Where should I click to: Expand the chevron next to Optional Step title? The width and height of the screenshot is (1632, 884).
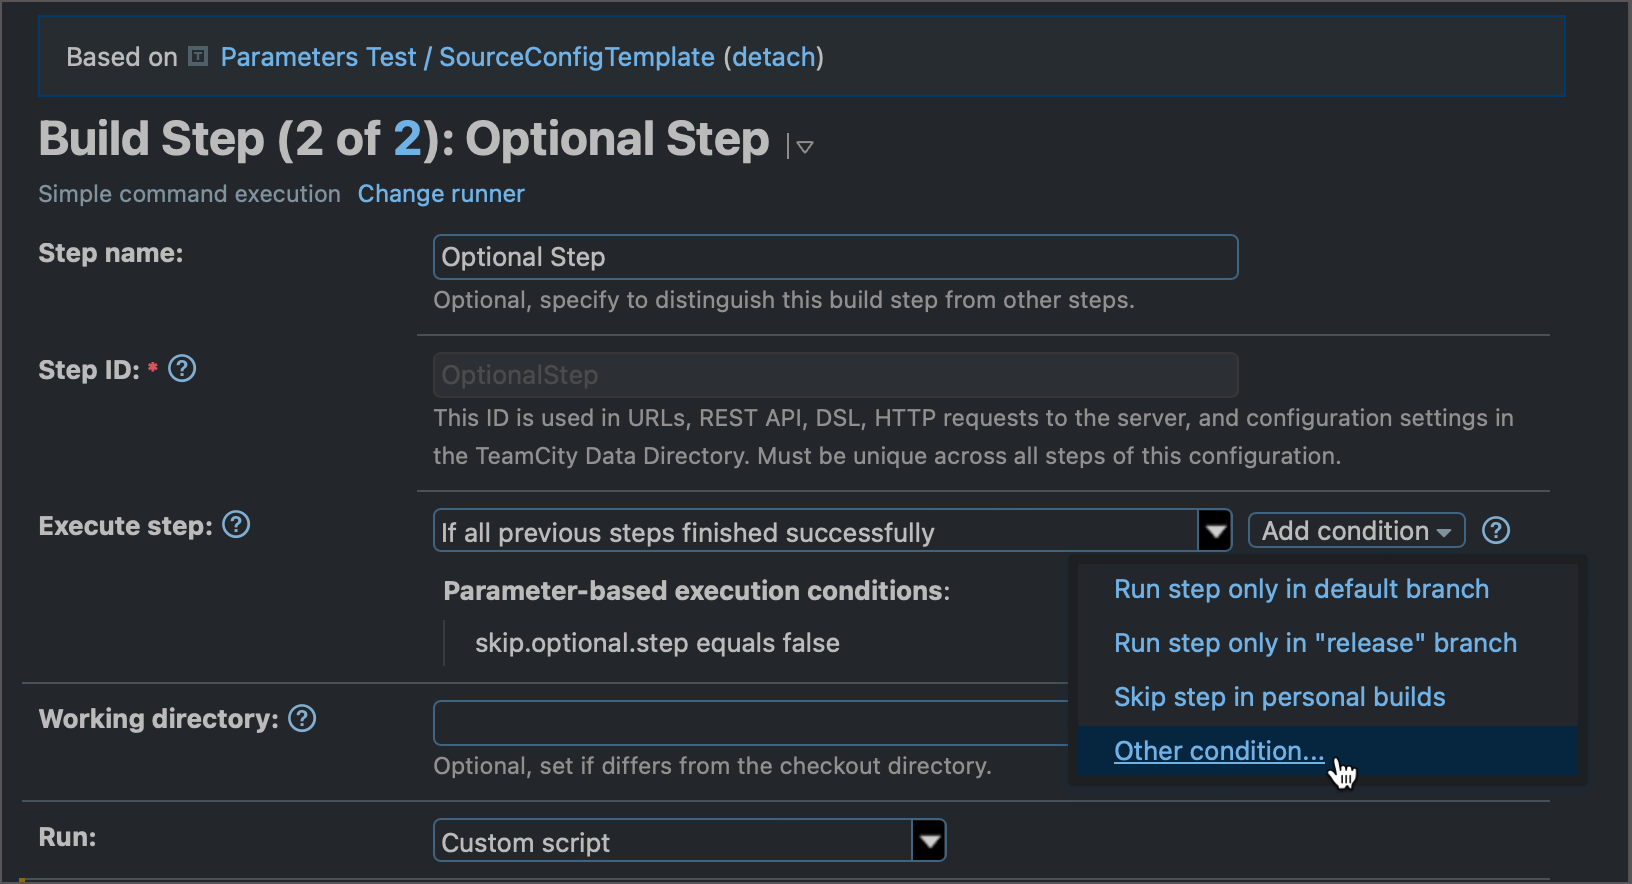pos(804,146)
